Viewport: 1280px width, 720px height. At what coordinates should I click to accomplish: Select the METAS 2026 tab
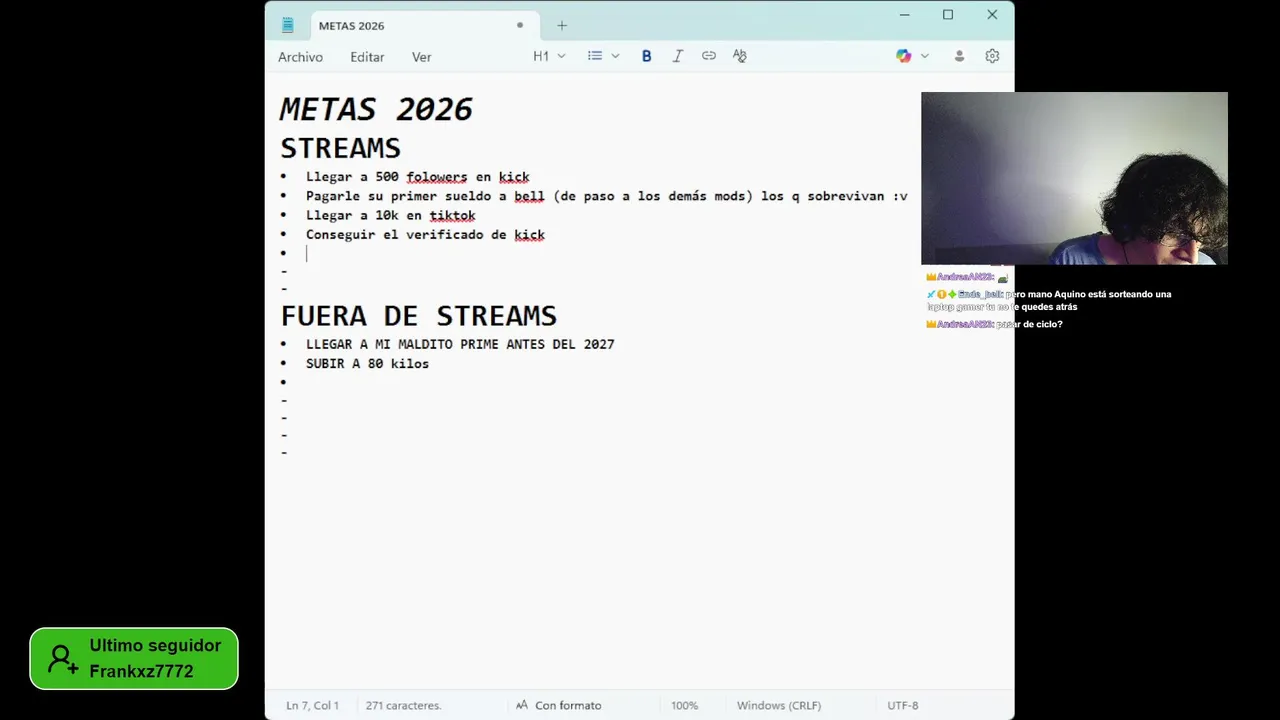point(425,25)
